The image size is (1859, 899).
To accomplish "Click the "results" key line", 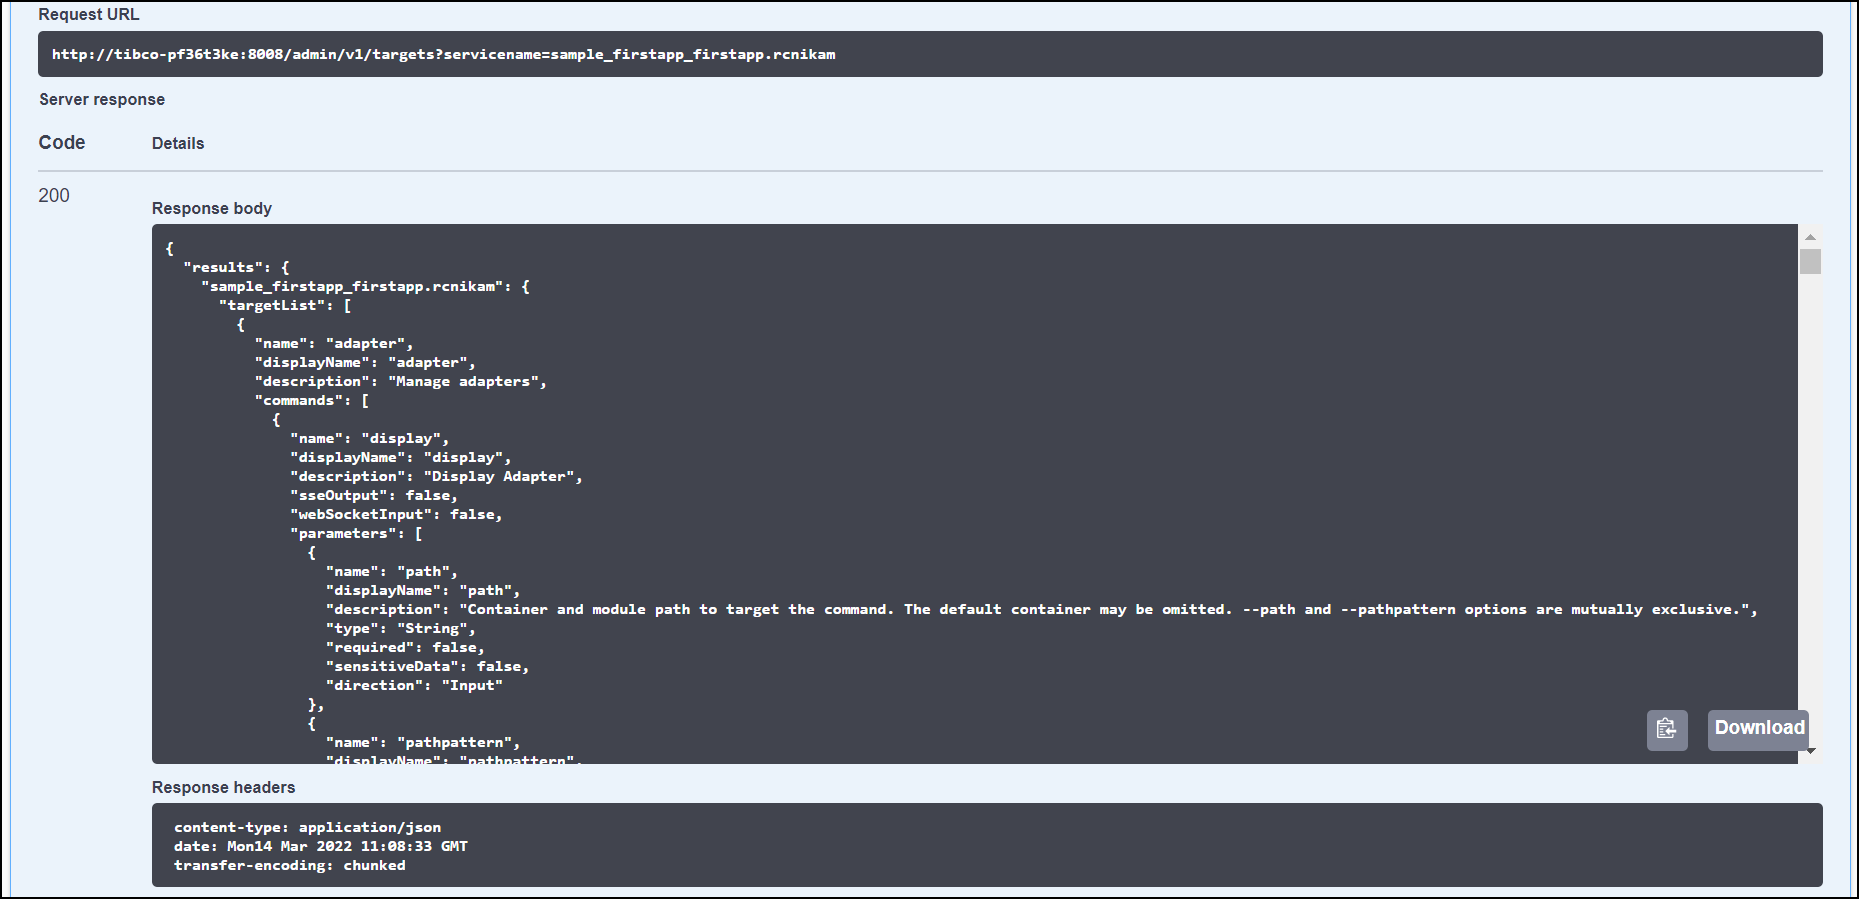I will tap(236, 268).
